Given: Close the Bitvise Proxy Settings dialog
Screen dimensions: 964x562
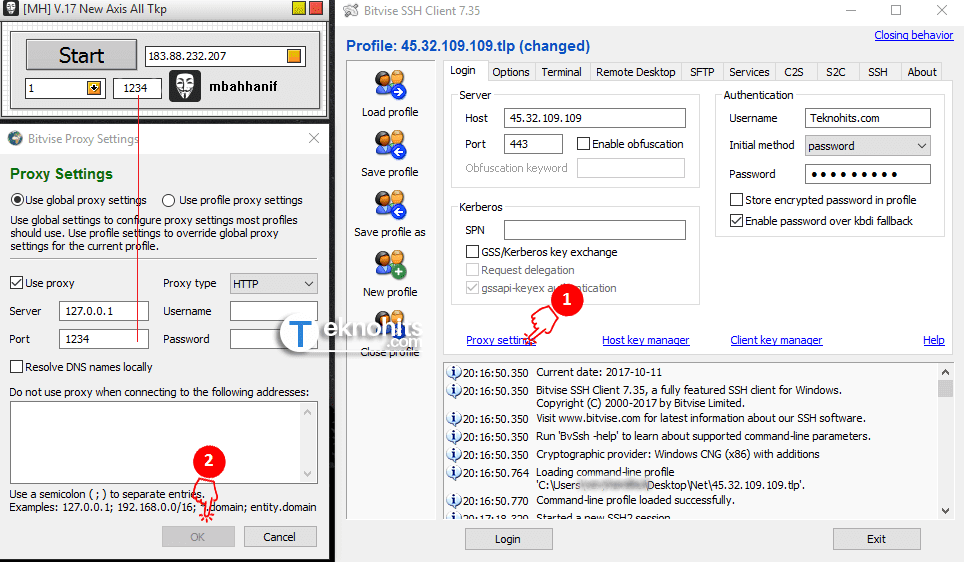Looking at the screenshot, I should [314, 138].
